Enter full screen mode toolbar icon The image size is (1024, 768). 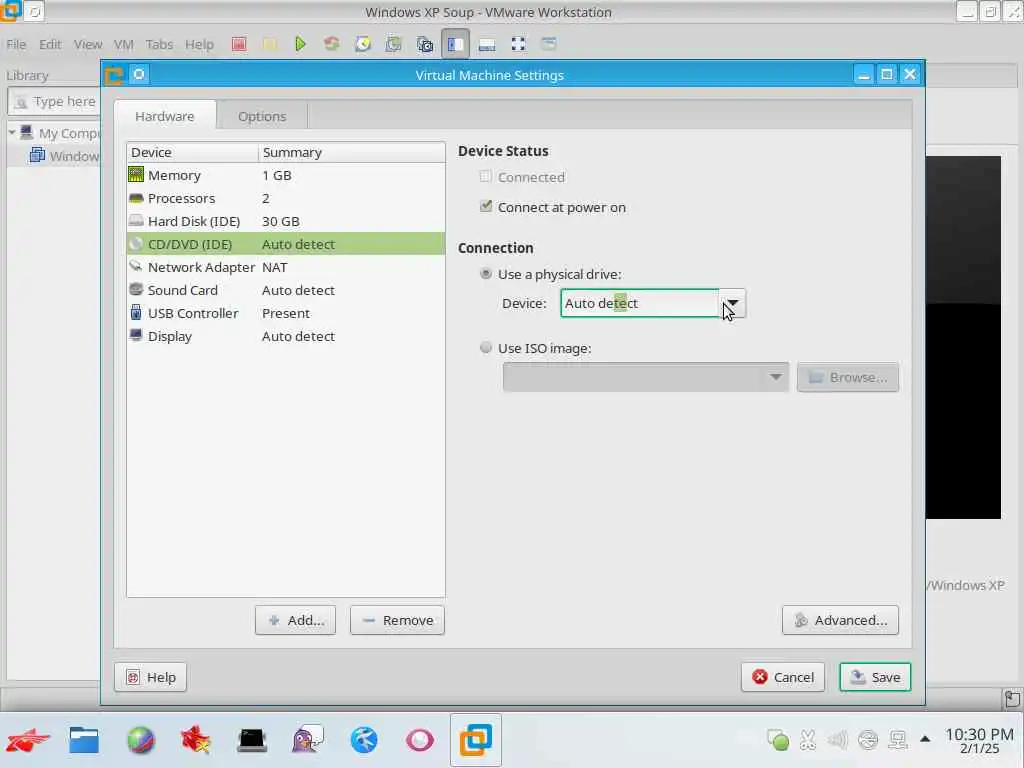(519, 44)
